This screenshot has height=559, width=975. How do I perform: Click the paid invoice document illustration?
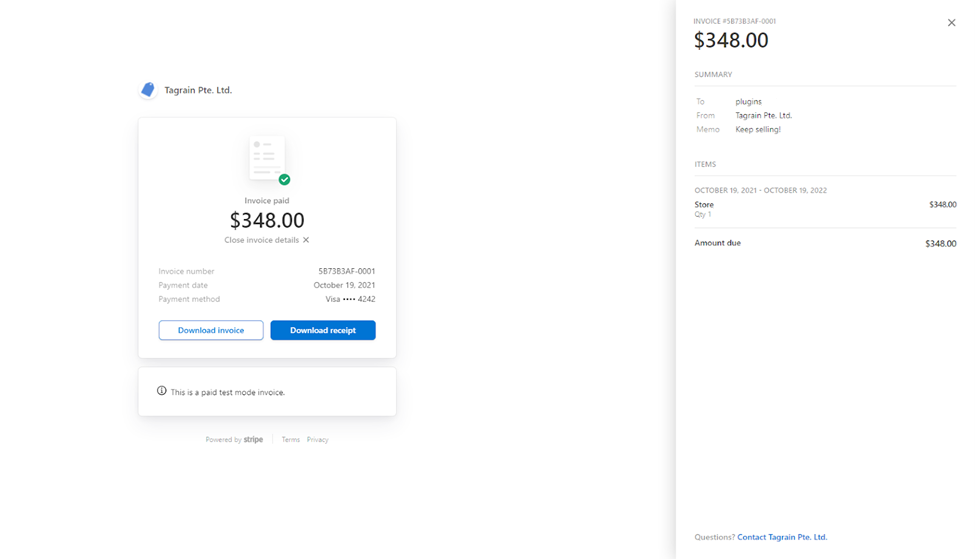coord(267,158)
